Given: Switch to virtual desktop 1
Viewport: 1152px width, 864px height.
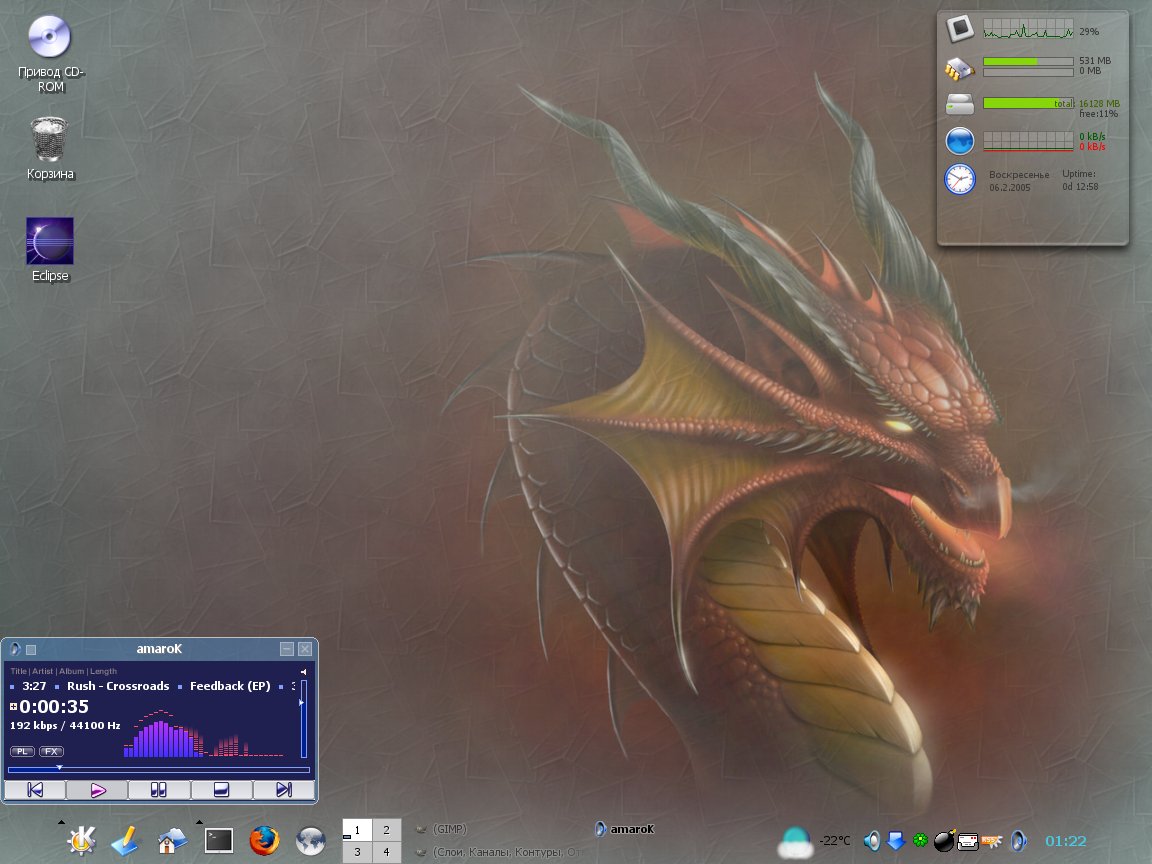Looking at the screenshot, I should (x=357, y=830).
